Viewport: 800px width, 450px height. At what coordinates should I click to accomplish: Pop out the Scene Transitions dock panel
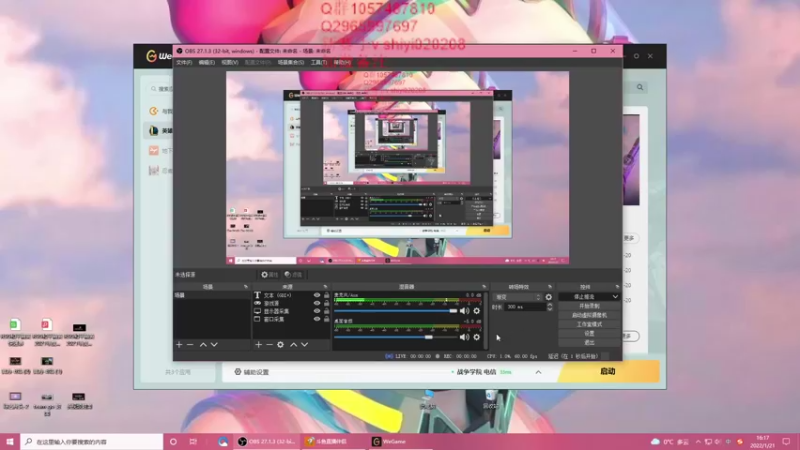point(549,287)
